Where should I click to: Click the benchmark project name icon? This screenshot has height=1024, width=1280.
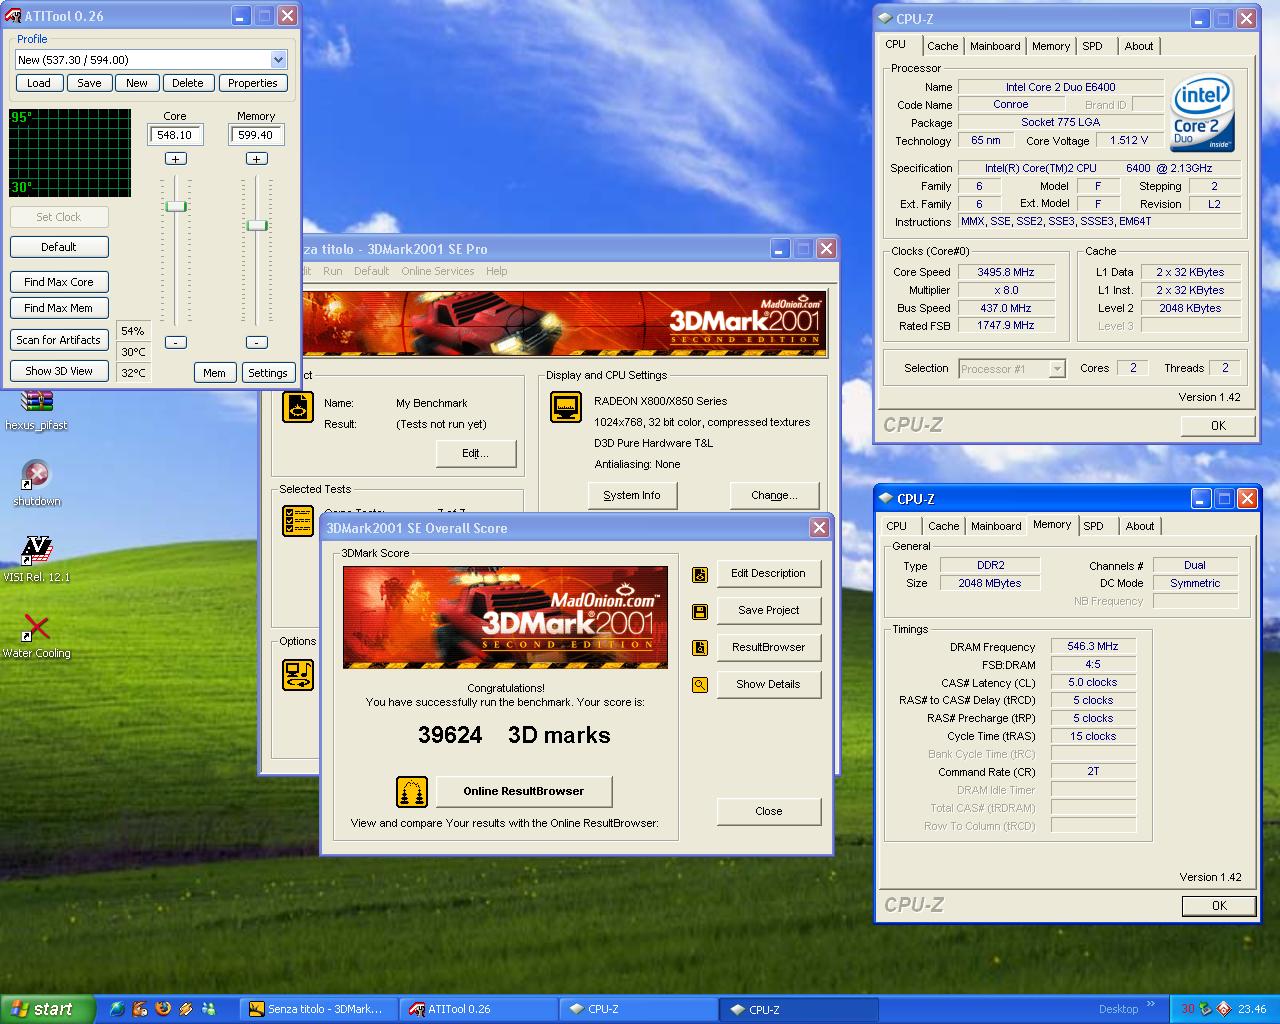click(298, 407)
